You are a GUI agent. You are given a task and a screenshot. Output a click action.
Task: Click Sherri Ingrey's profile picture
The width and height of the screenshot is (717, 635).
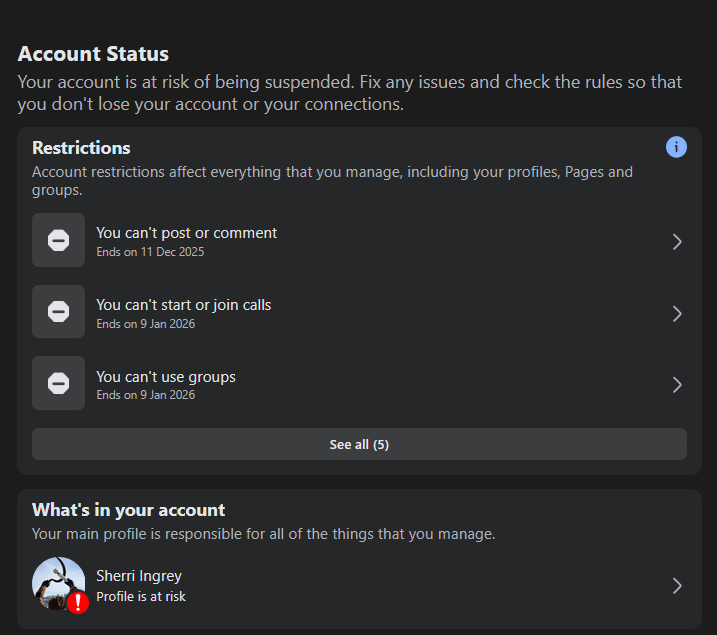55,580
